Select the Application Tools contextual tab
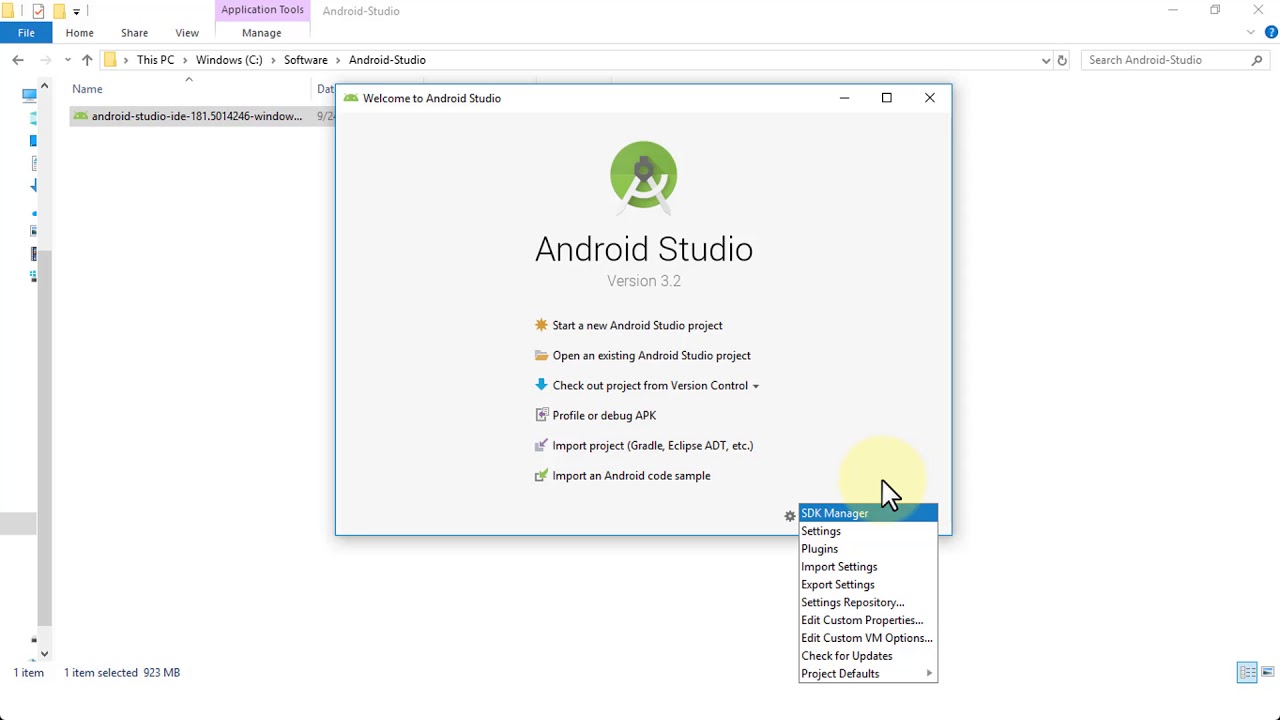 point(262,10)
